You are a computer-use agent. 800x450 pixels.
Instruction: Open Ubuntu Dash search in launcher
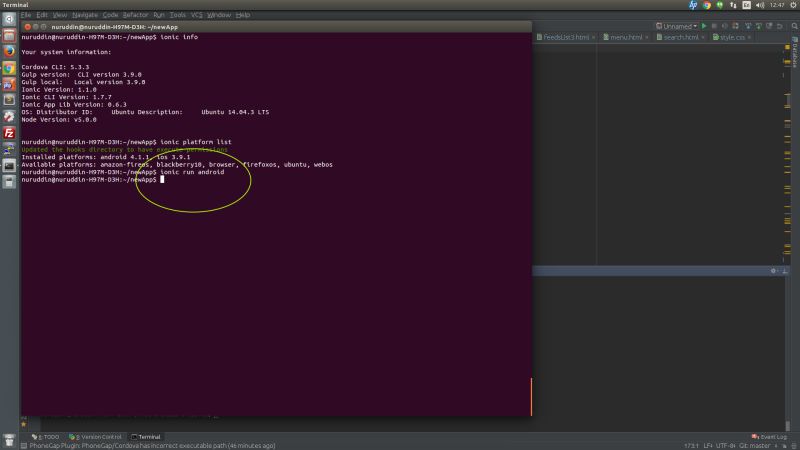coord(9,19)
